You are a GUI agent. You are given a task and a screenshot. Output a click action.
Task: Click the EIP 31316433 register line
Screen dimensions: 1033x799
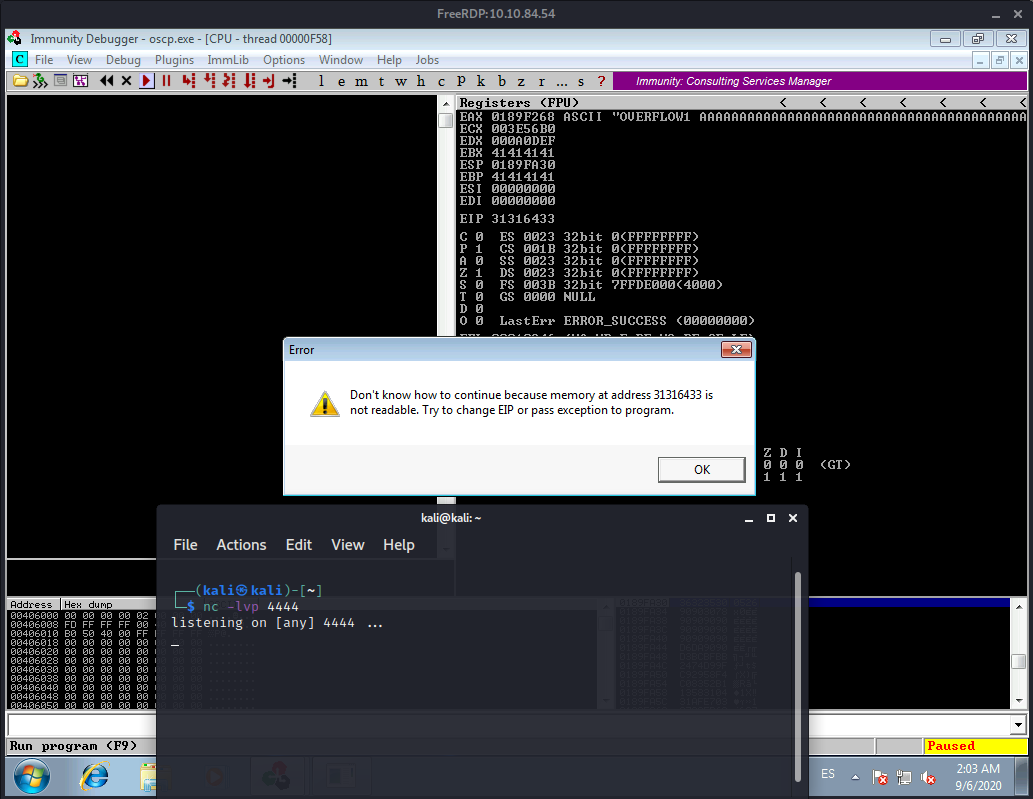[507, 219]
